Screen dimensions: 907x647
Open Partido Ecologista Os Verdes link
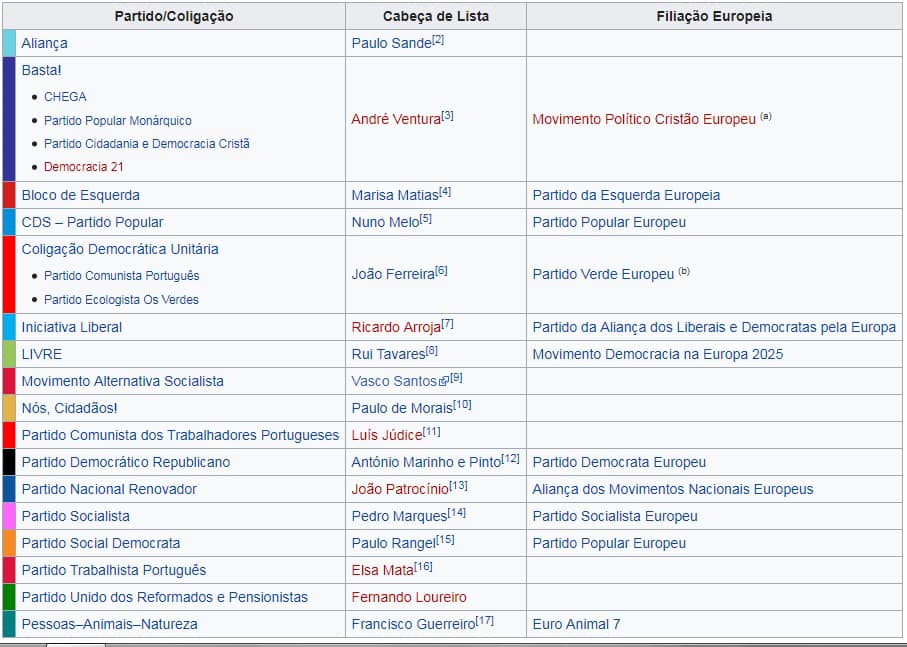pos(121,300)
